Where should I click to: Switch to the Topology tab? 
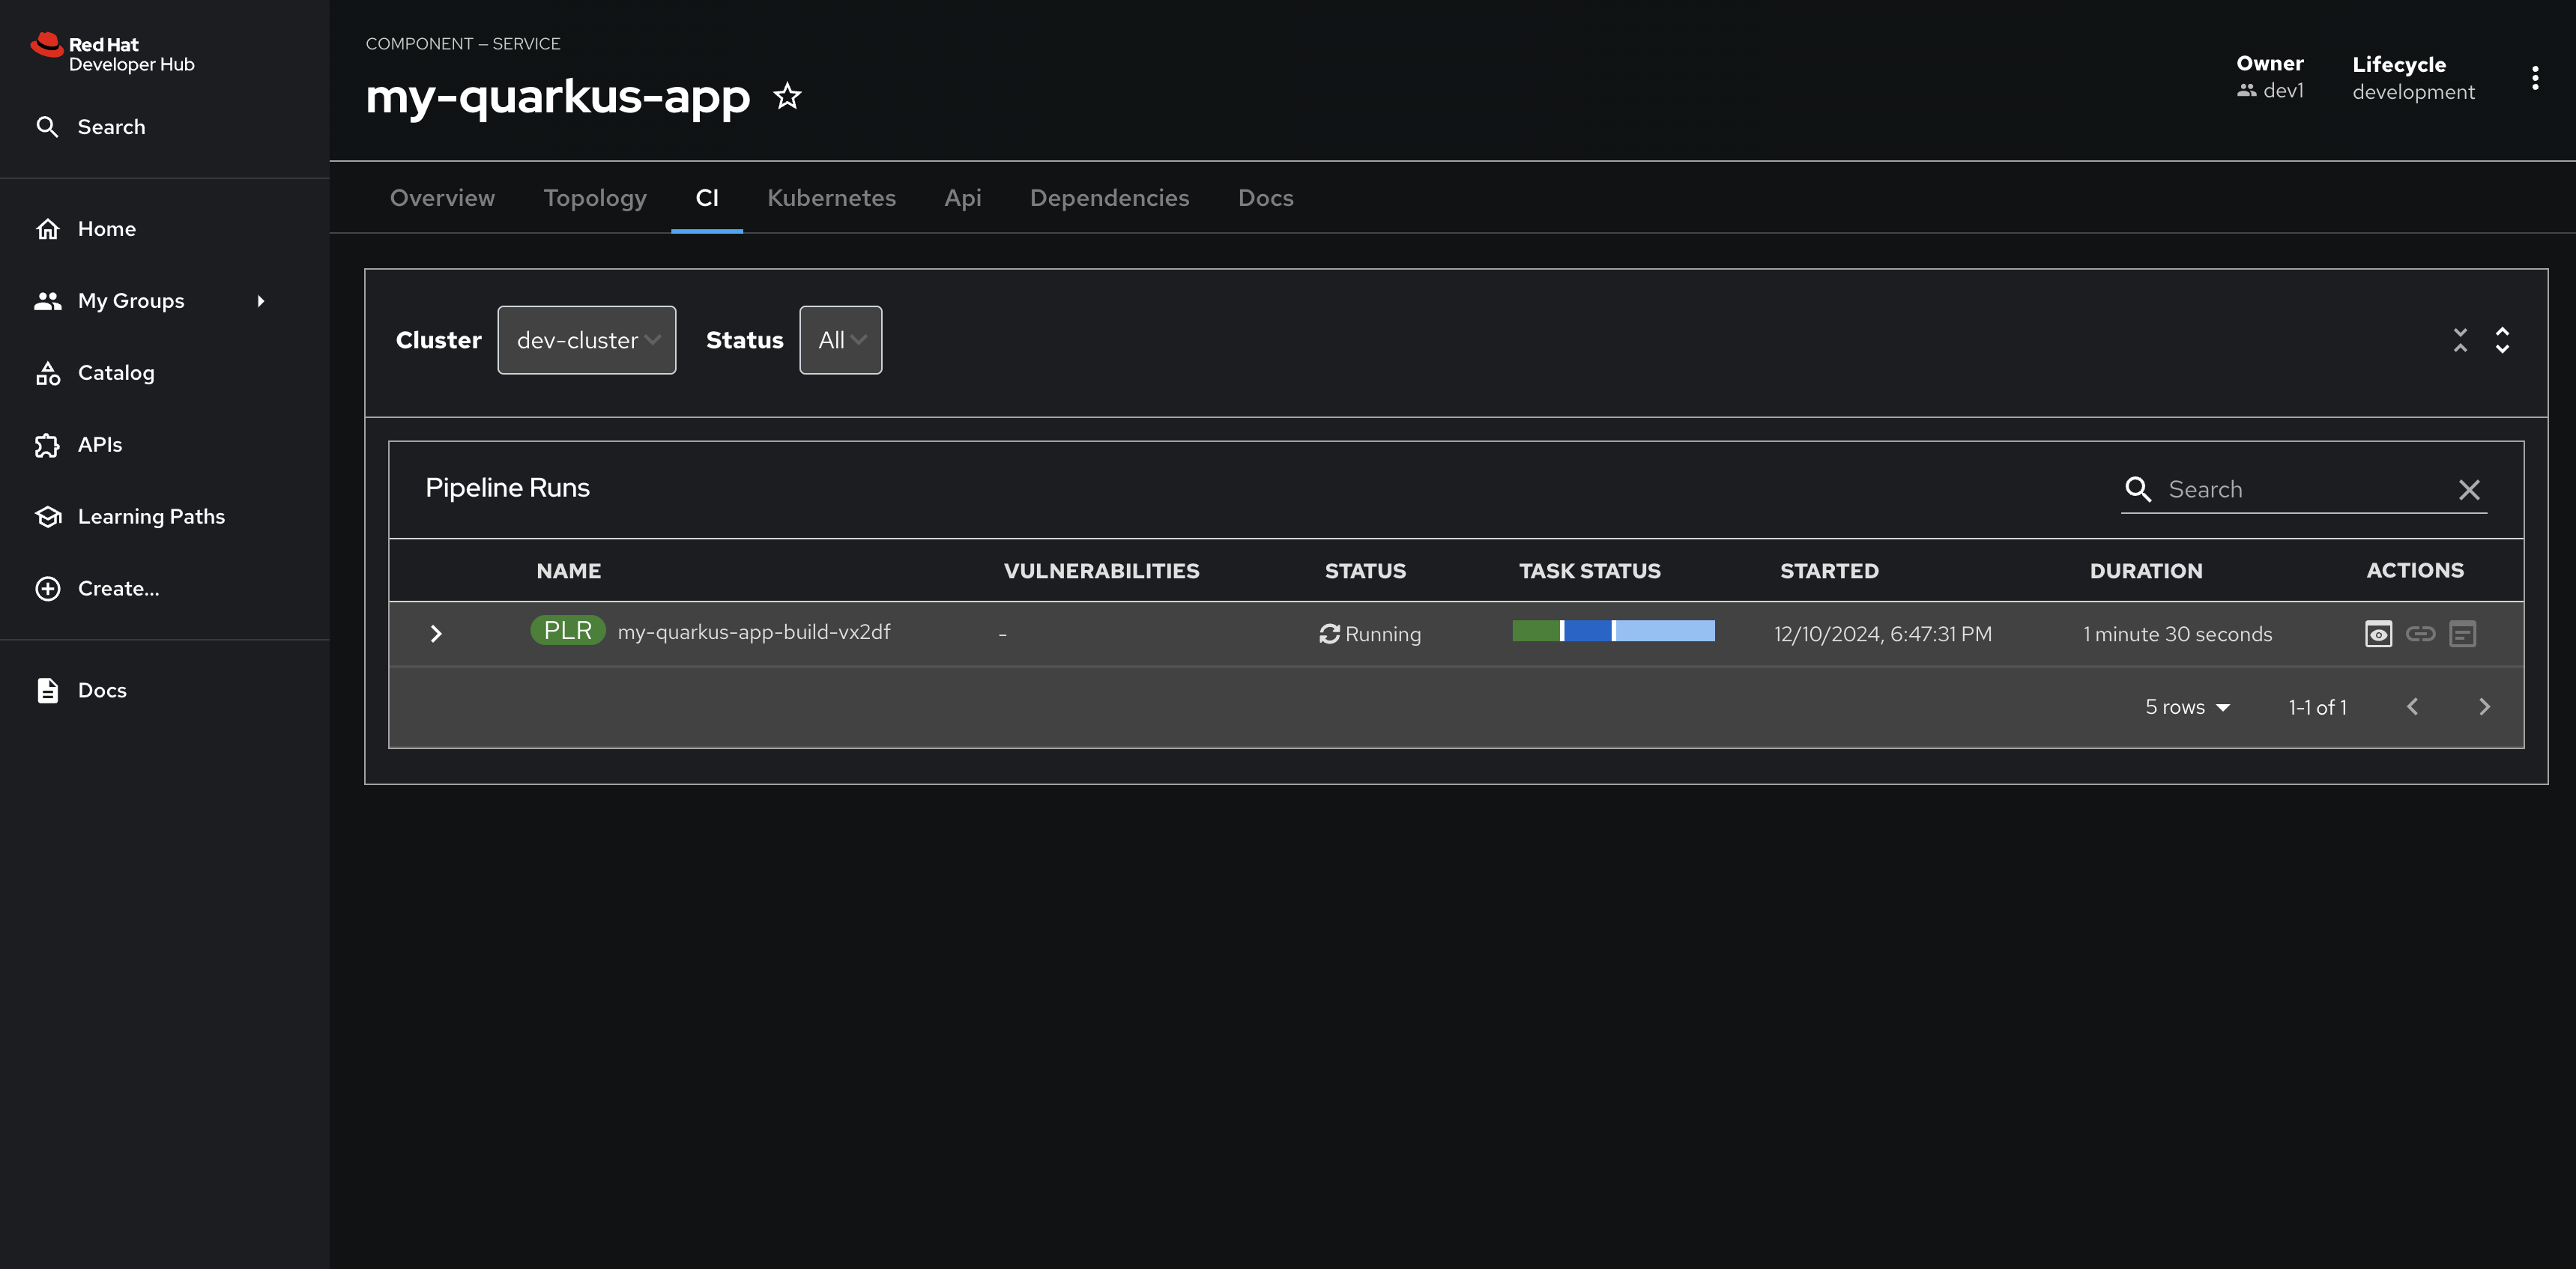(x=595, y=198)
